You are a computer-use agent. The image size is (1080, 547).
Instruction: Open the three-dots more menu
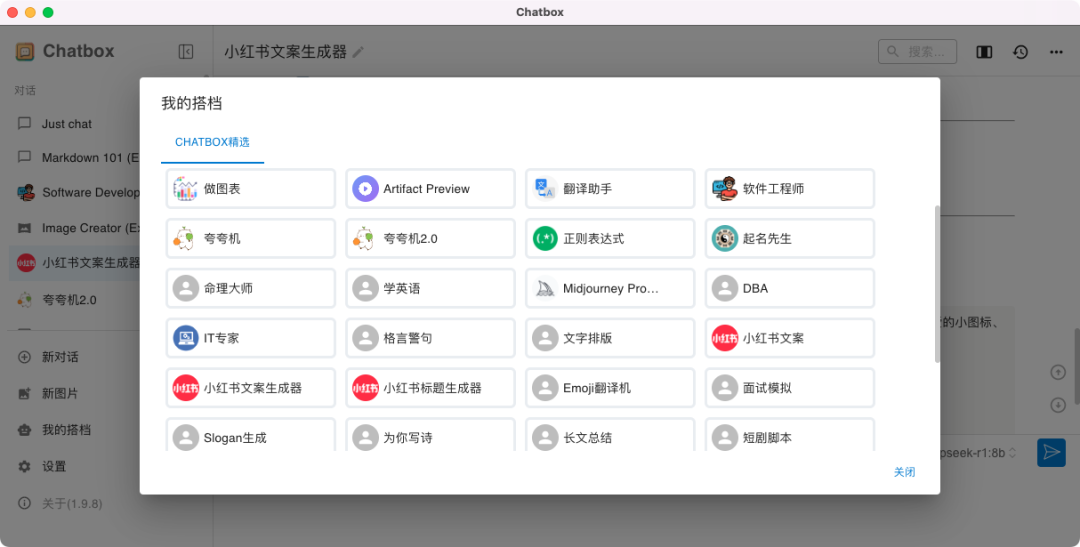pyautogui.click(x=1056, y=52)
